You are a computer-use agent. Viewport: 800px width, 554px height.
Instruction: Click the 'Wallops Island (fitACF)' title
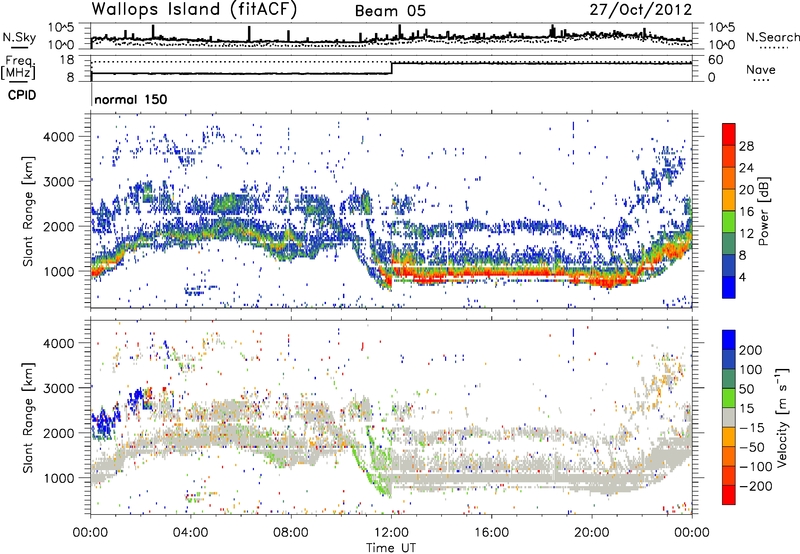[194, 10]
